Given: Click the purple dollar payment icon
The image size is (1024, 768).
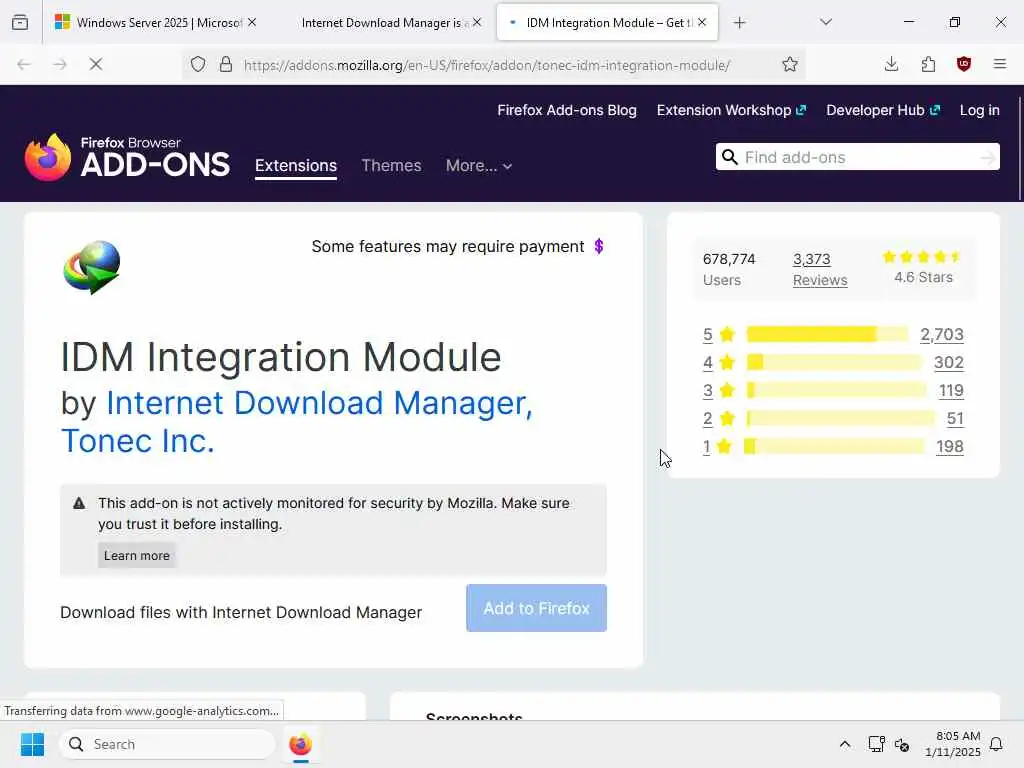Looking at the screenshot, I should [x=599, y=246].
